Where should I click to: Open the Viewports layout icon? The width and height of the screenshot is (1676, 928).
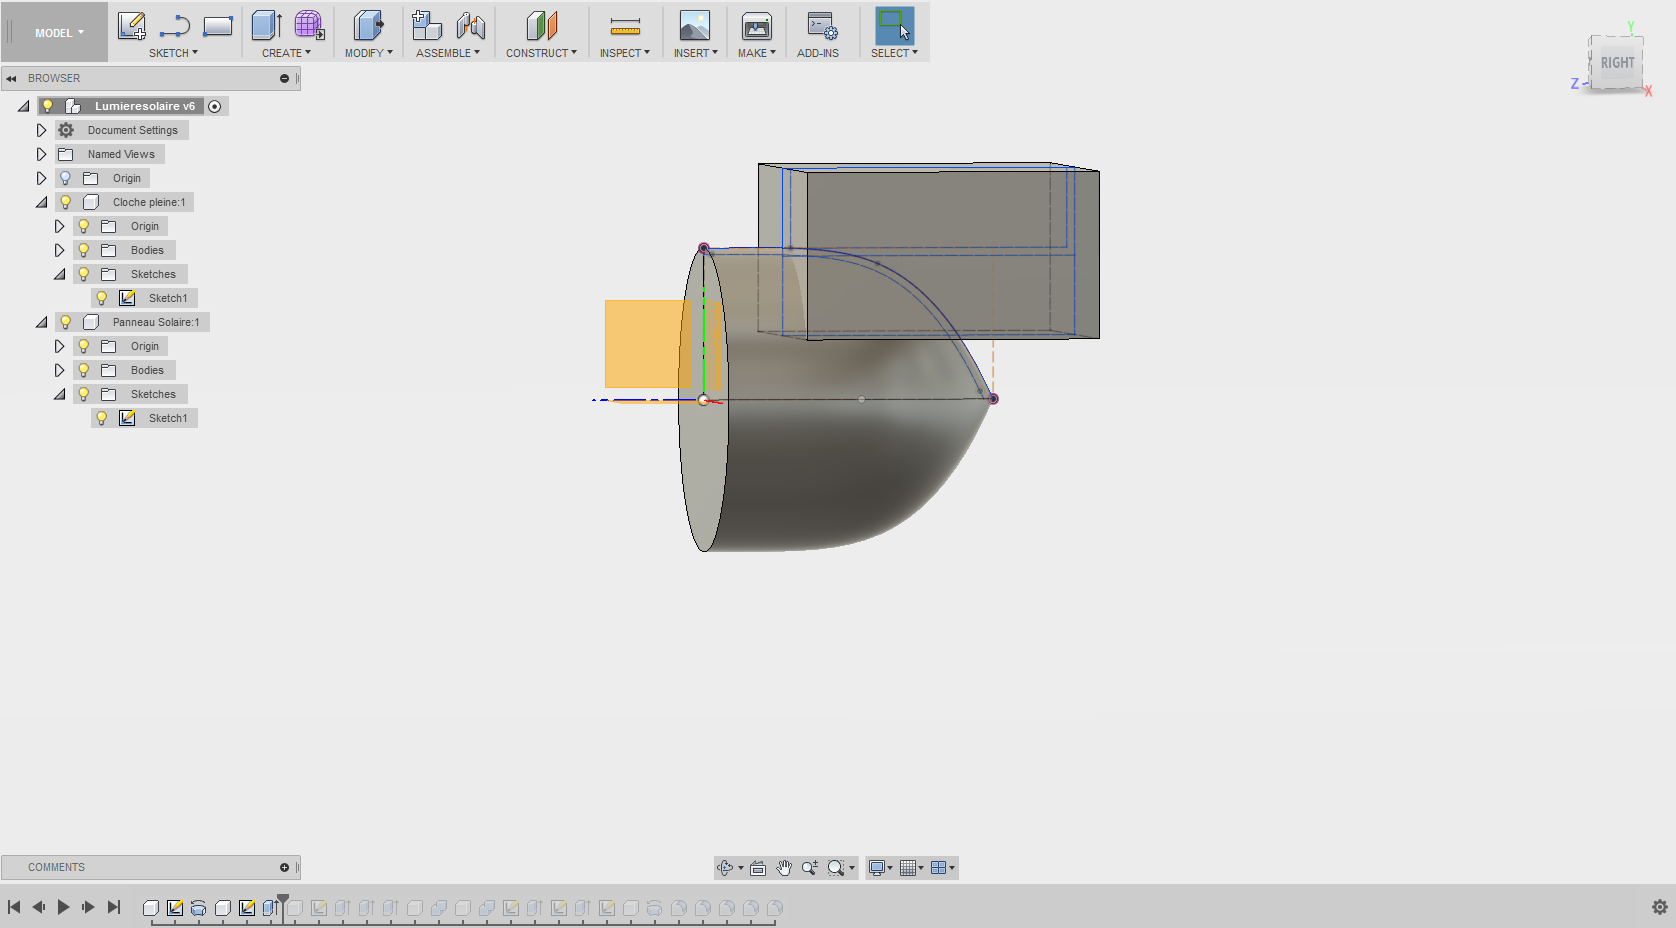[938, 868]
